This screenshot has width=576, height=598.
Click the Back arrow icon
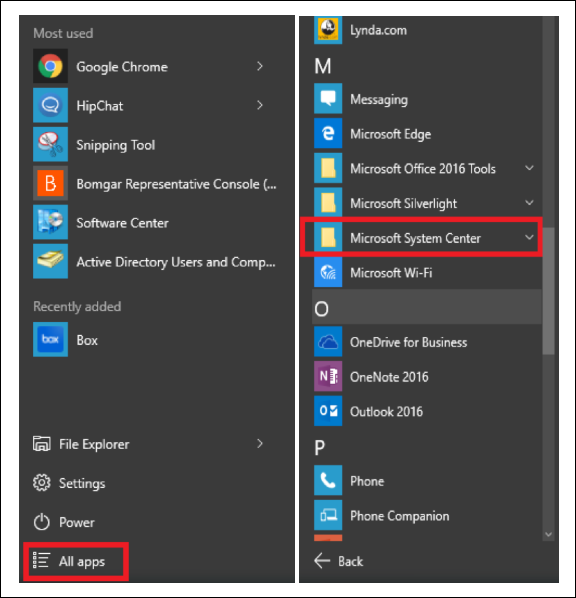(x=322, y=561)
